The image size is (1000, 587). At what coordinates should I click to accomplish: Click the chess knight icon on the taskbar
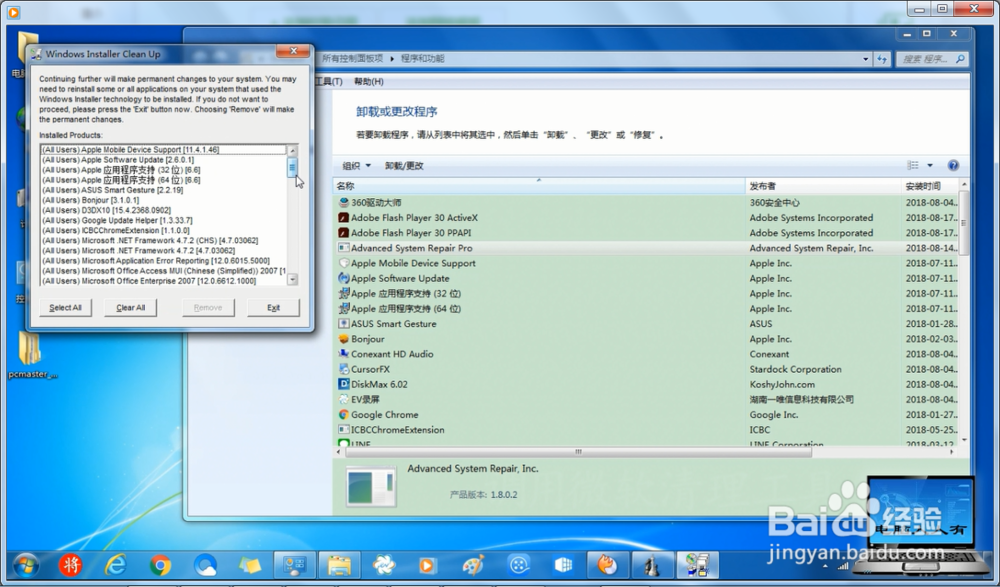coord(652,565)
